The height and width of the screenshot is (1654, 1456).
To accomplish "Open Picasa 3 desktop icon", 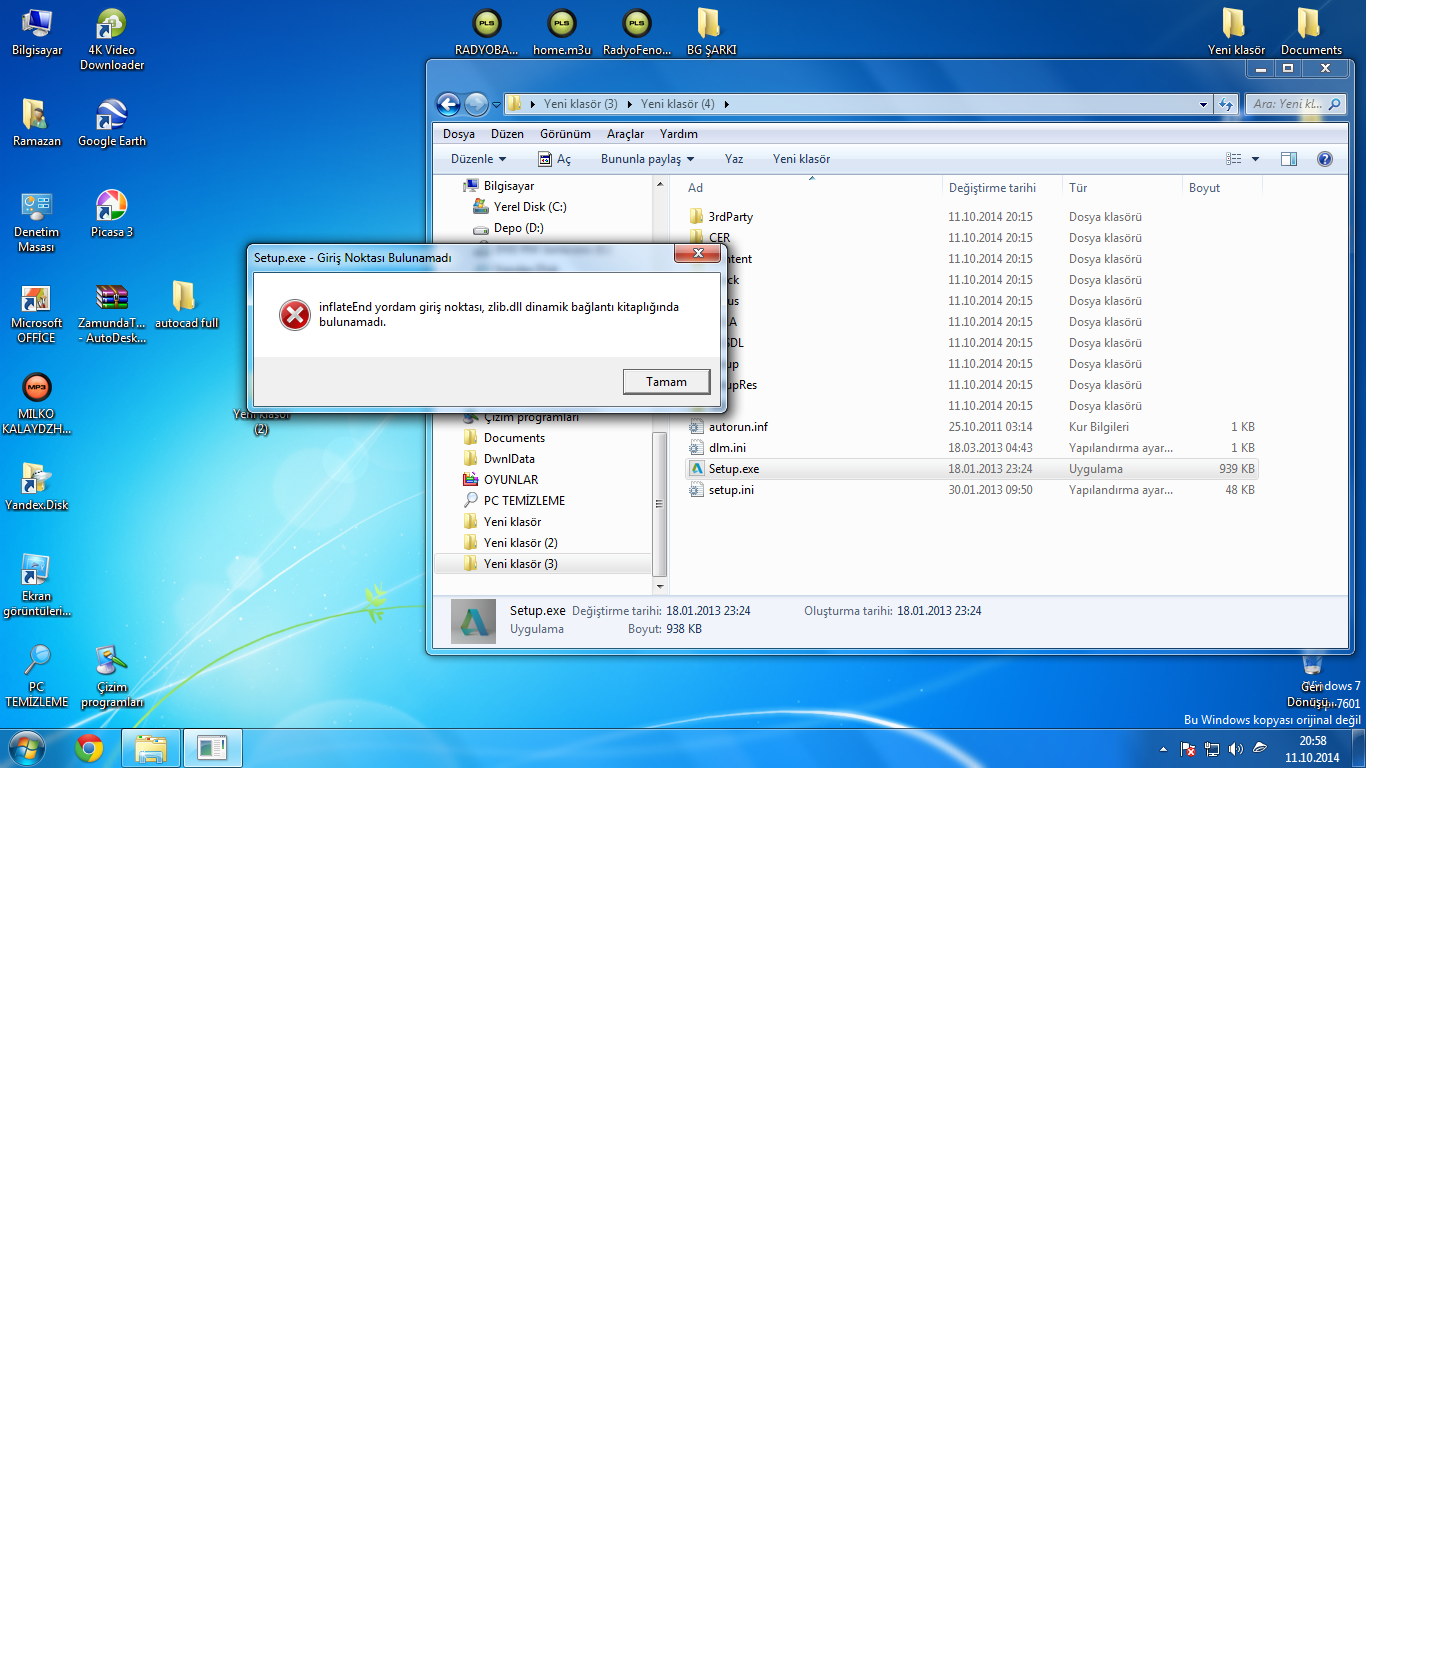I will (x=111, y=208).
